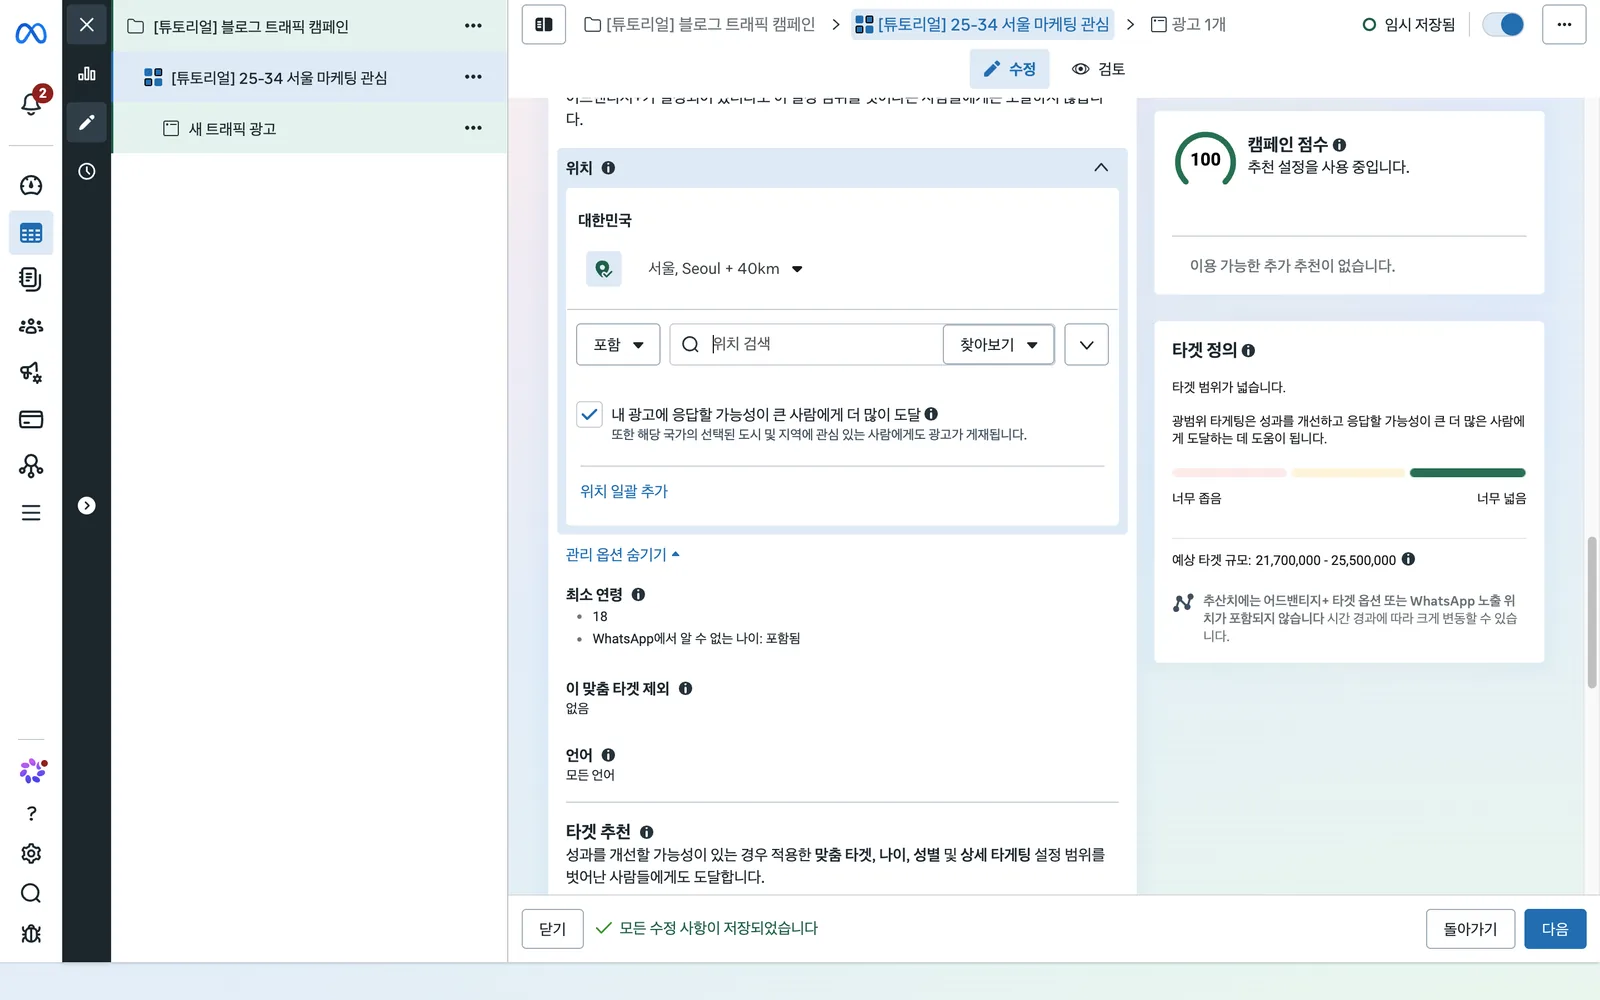The image size is (1600, 1000).
Task: Open billing card icon
Action: [x=31, y=419]
